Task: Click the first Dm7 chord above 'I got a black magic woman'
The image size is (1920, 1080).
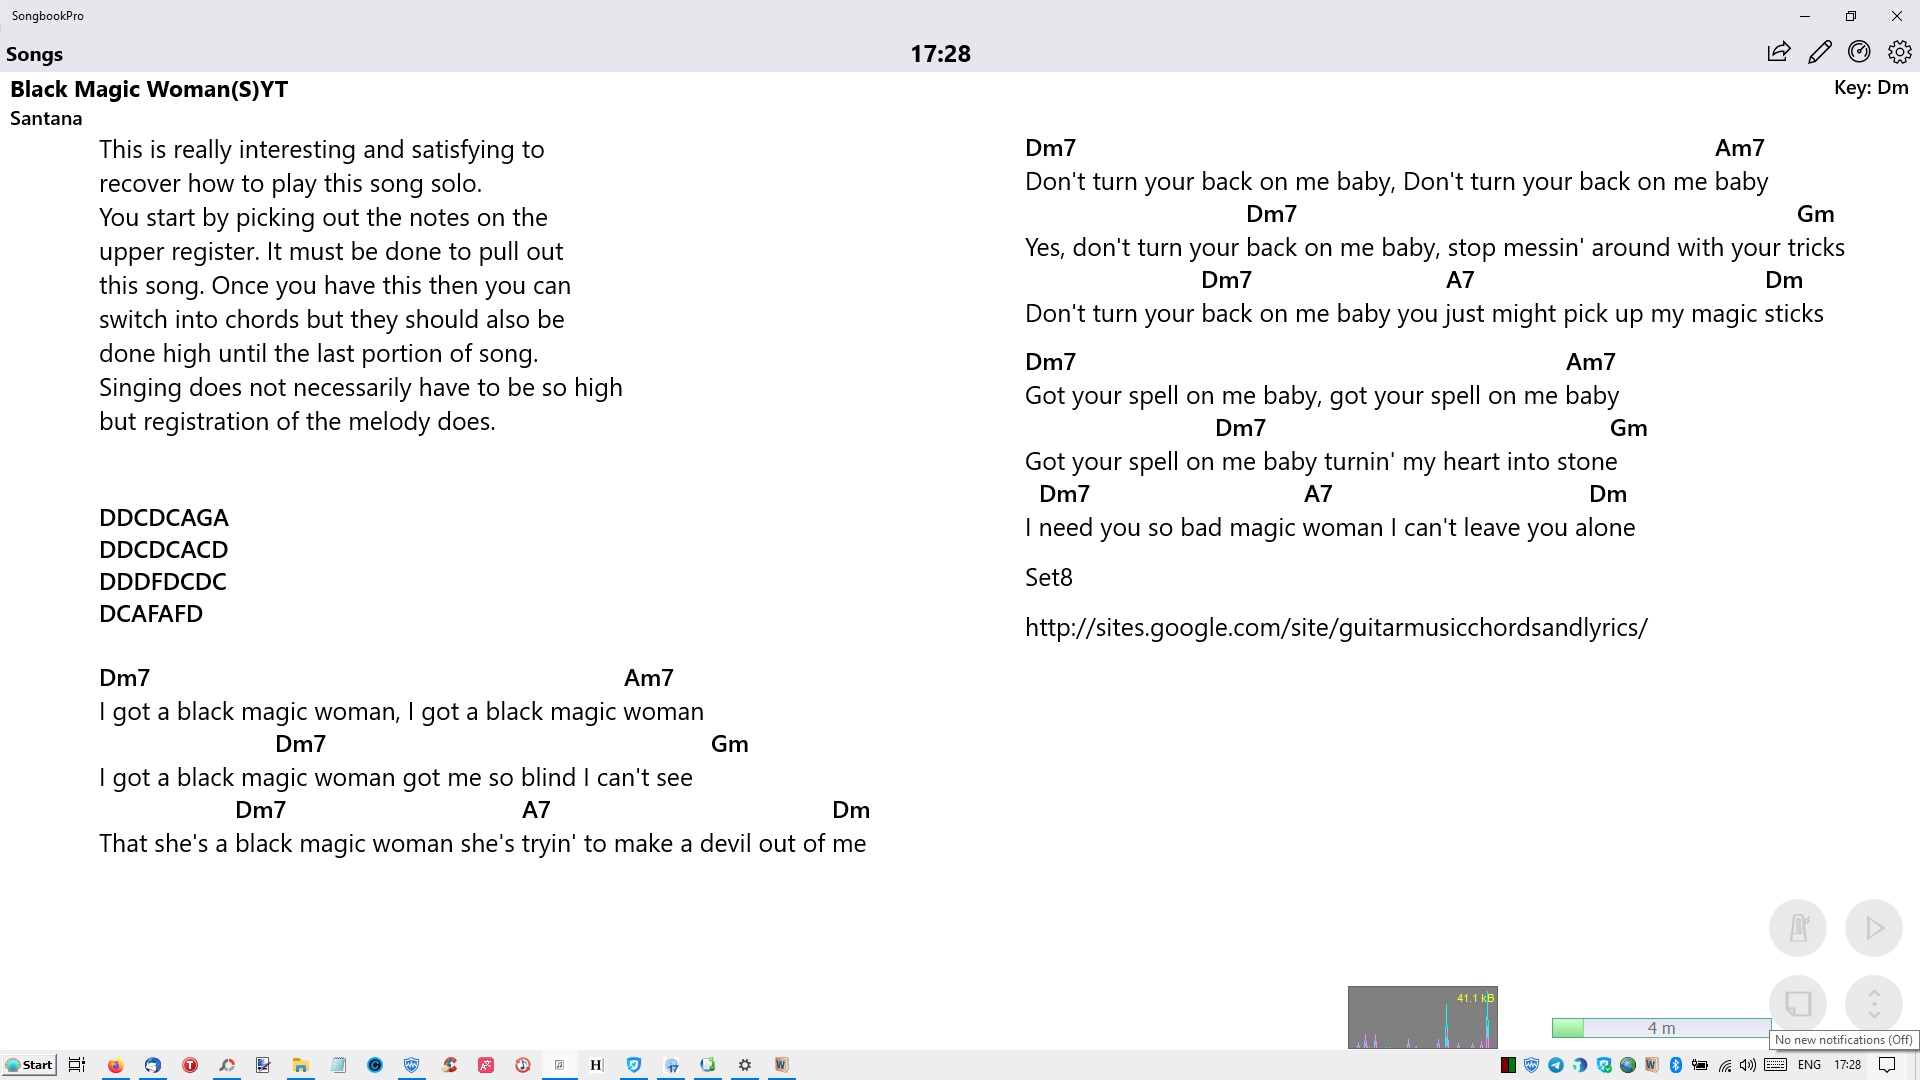Action: (x=124, y=678)
